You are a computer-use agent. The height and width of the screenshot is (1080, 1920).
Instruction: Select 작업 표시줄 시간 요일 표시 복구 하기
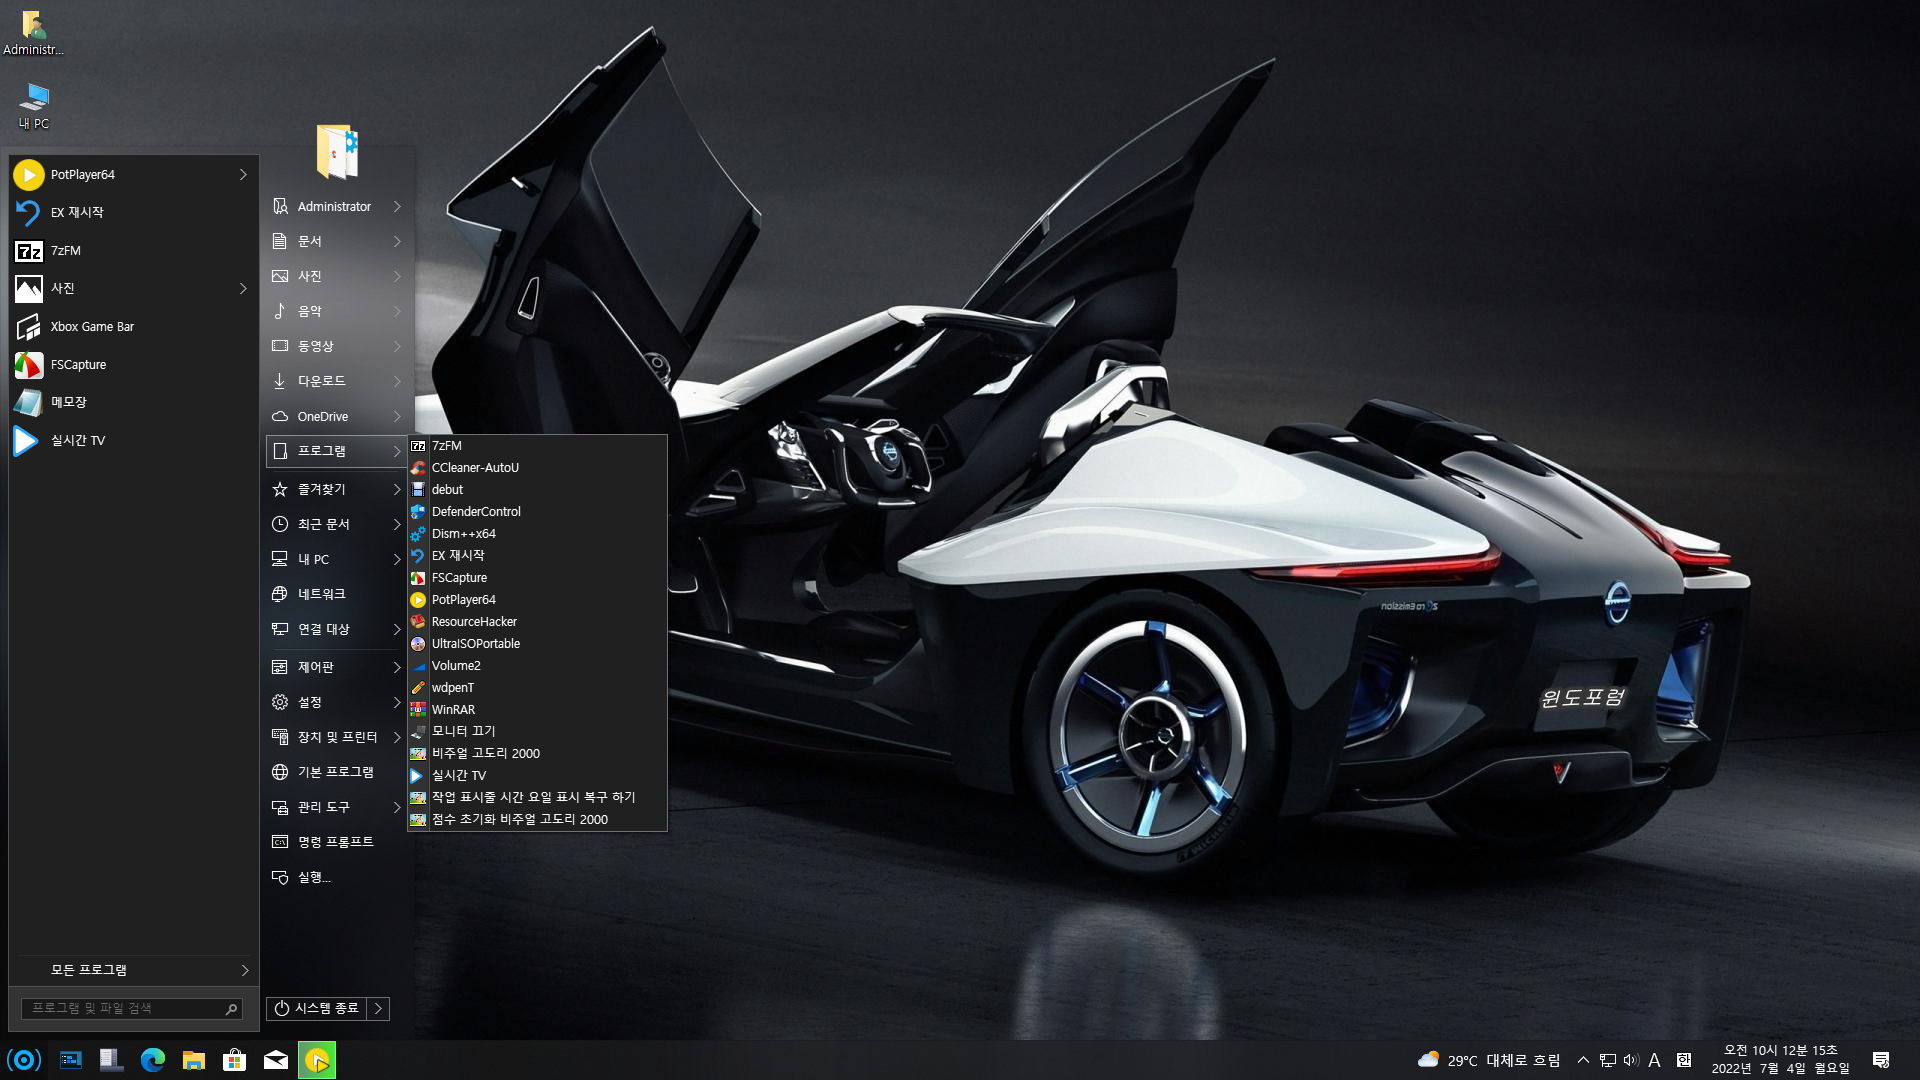pos(537,798)
